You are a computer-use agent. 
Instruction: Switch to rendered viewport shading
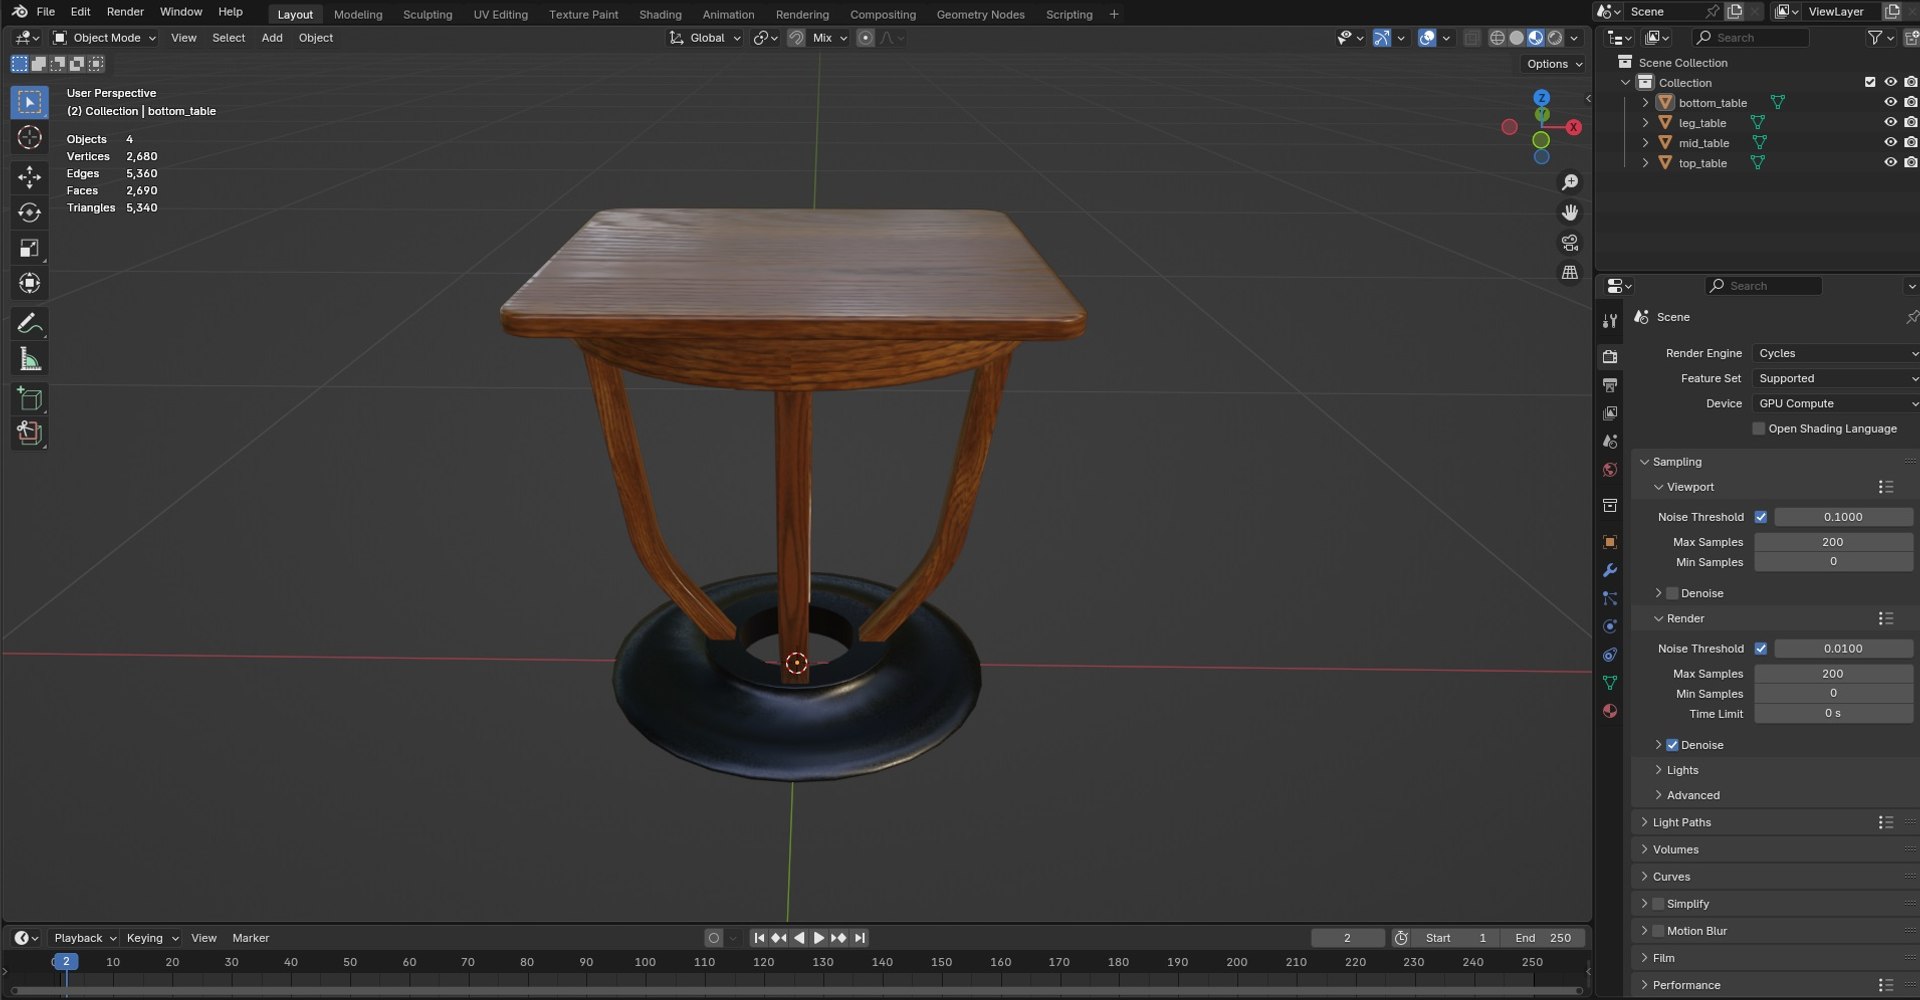1555,38
